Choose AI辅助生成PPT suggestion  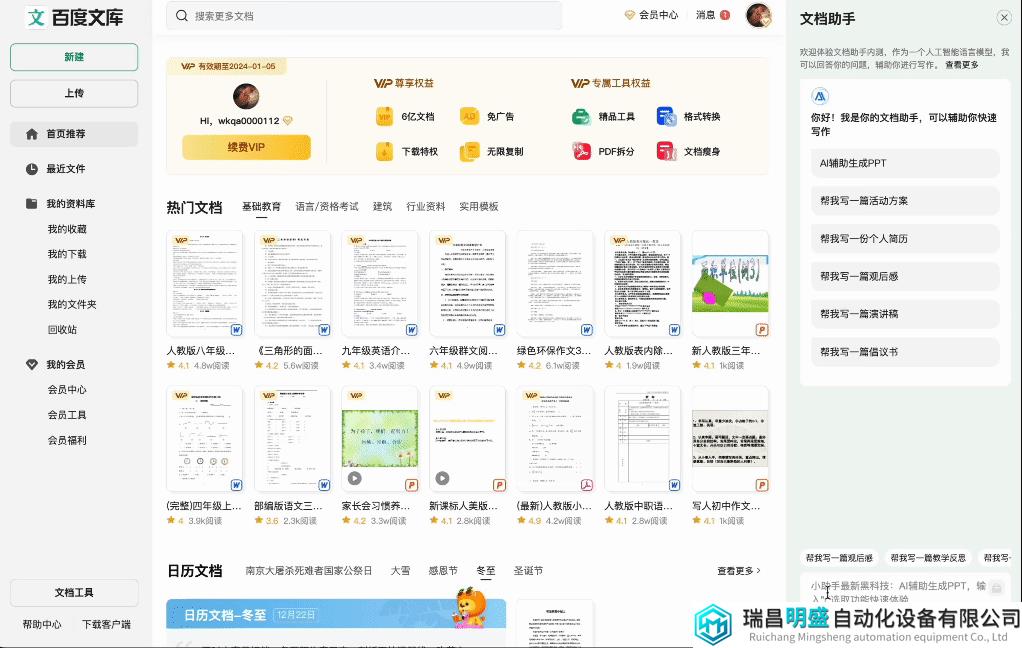pyautogui.click(x=905, y=163)
